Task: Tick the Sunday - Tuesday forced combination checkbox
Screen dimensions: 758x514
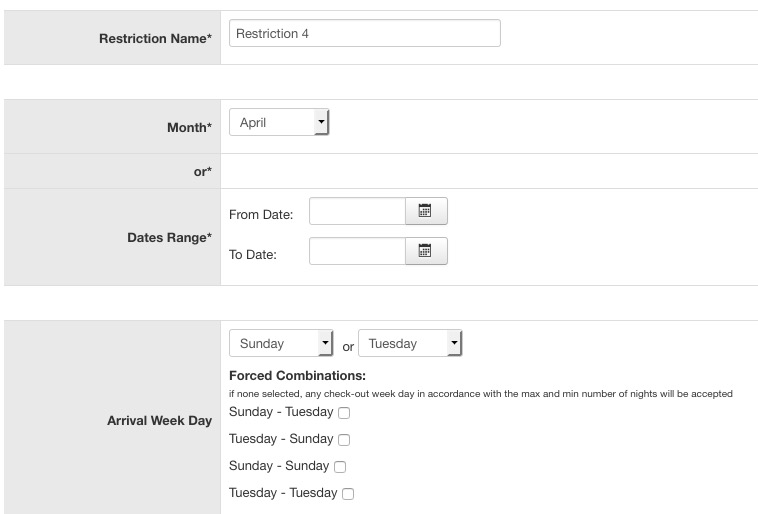Action: [x=344, y=412]
